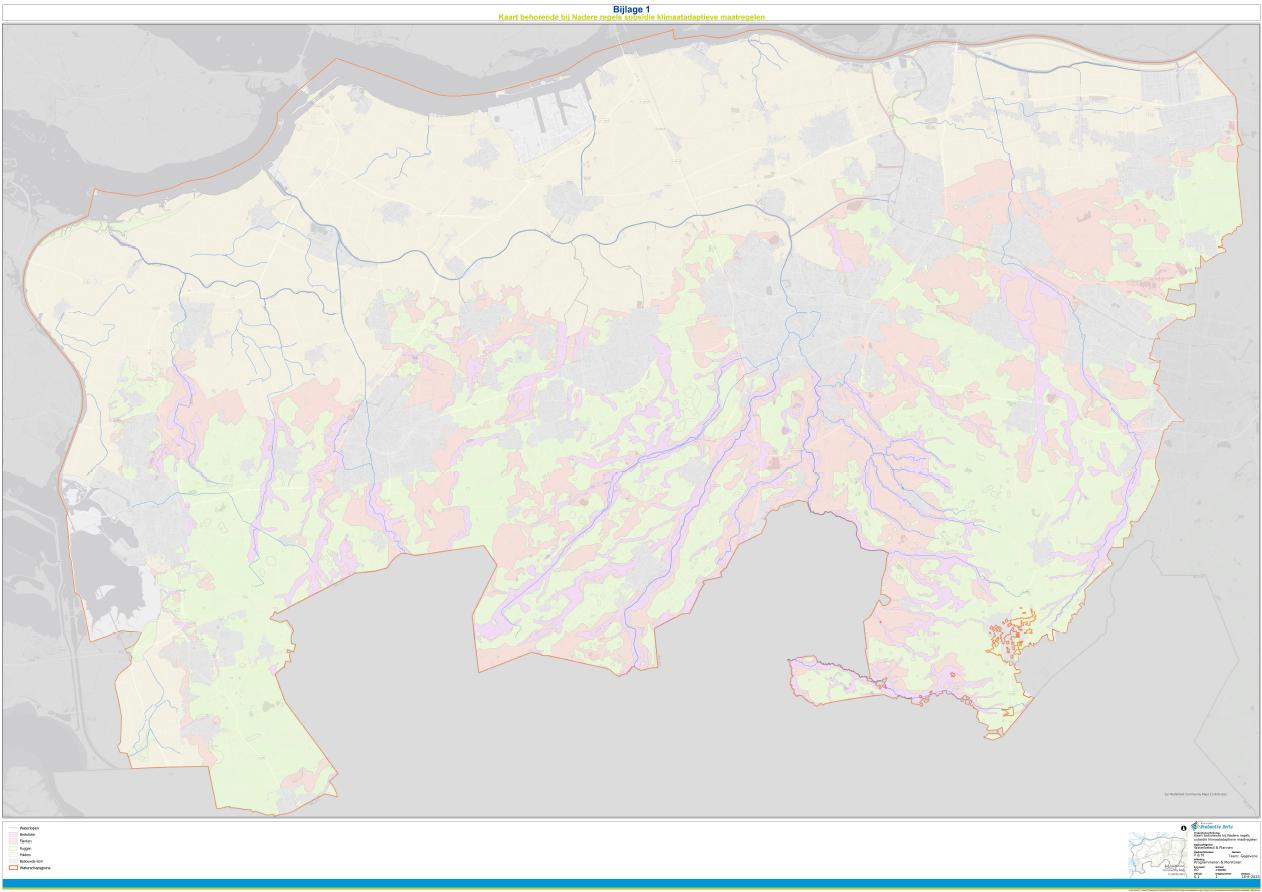Click the 'Waterlopen' legend label

pos(30,829)
